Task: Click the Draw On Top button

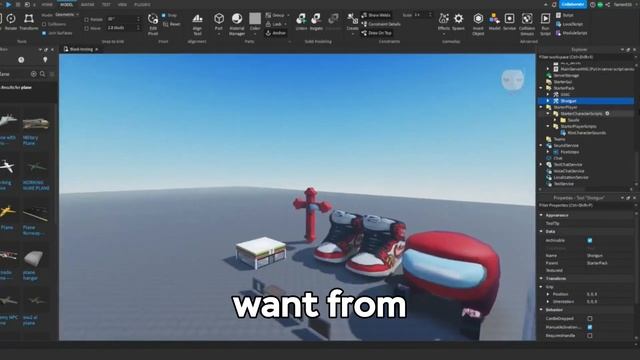Action: click(376, 33)
